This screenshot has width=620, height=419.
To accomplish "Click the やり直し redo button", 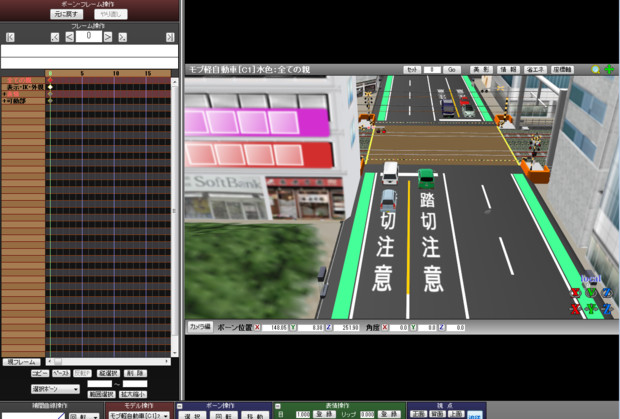I will 111,14.
